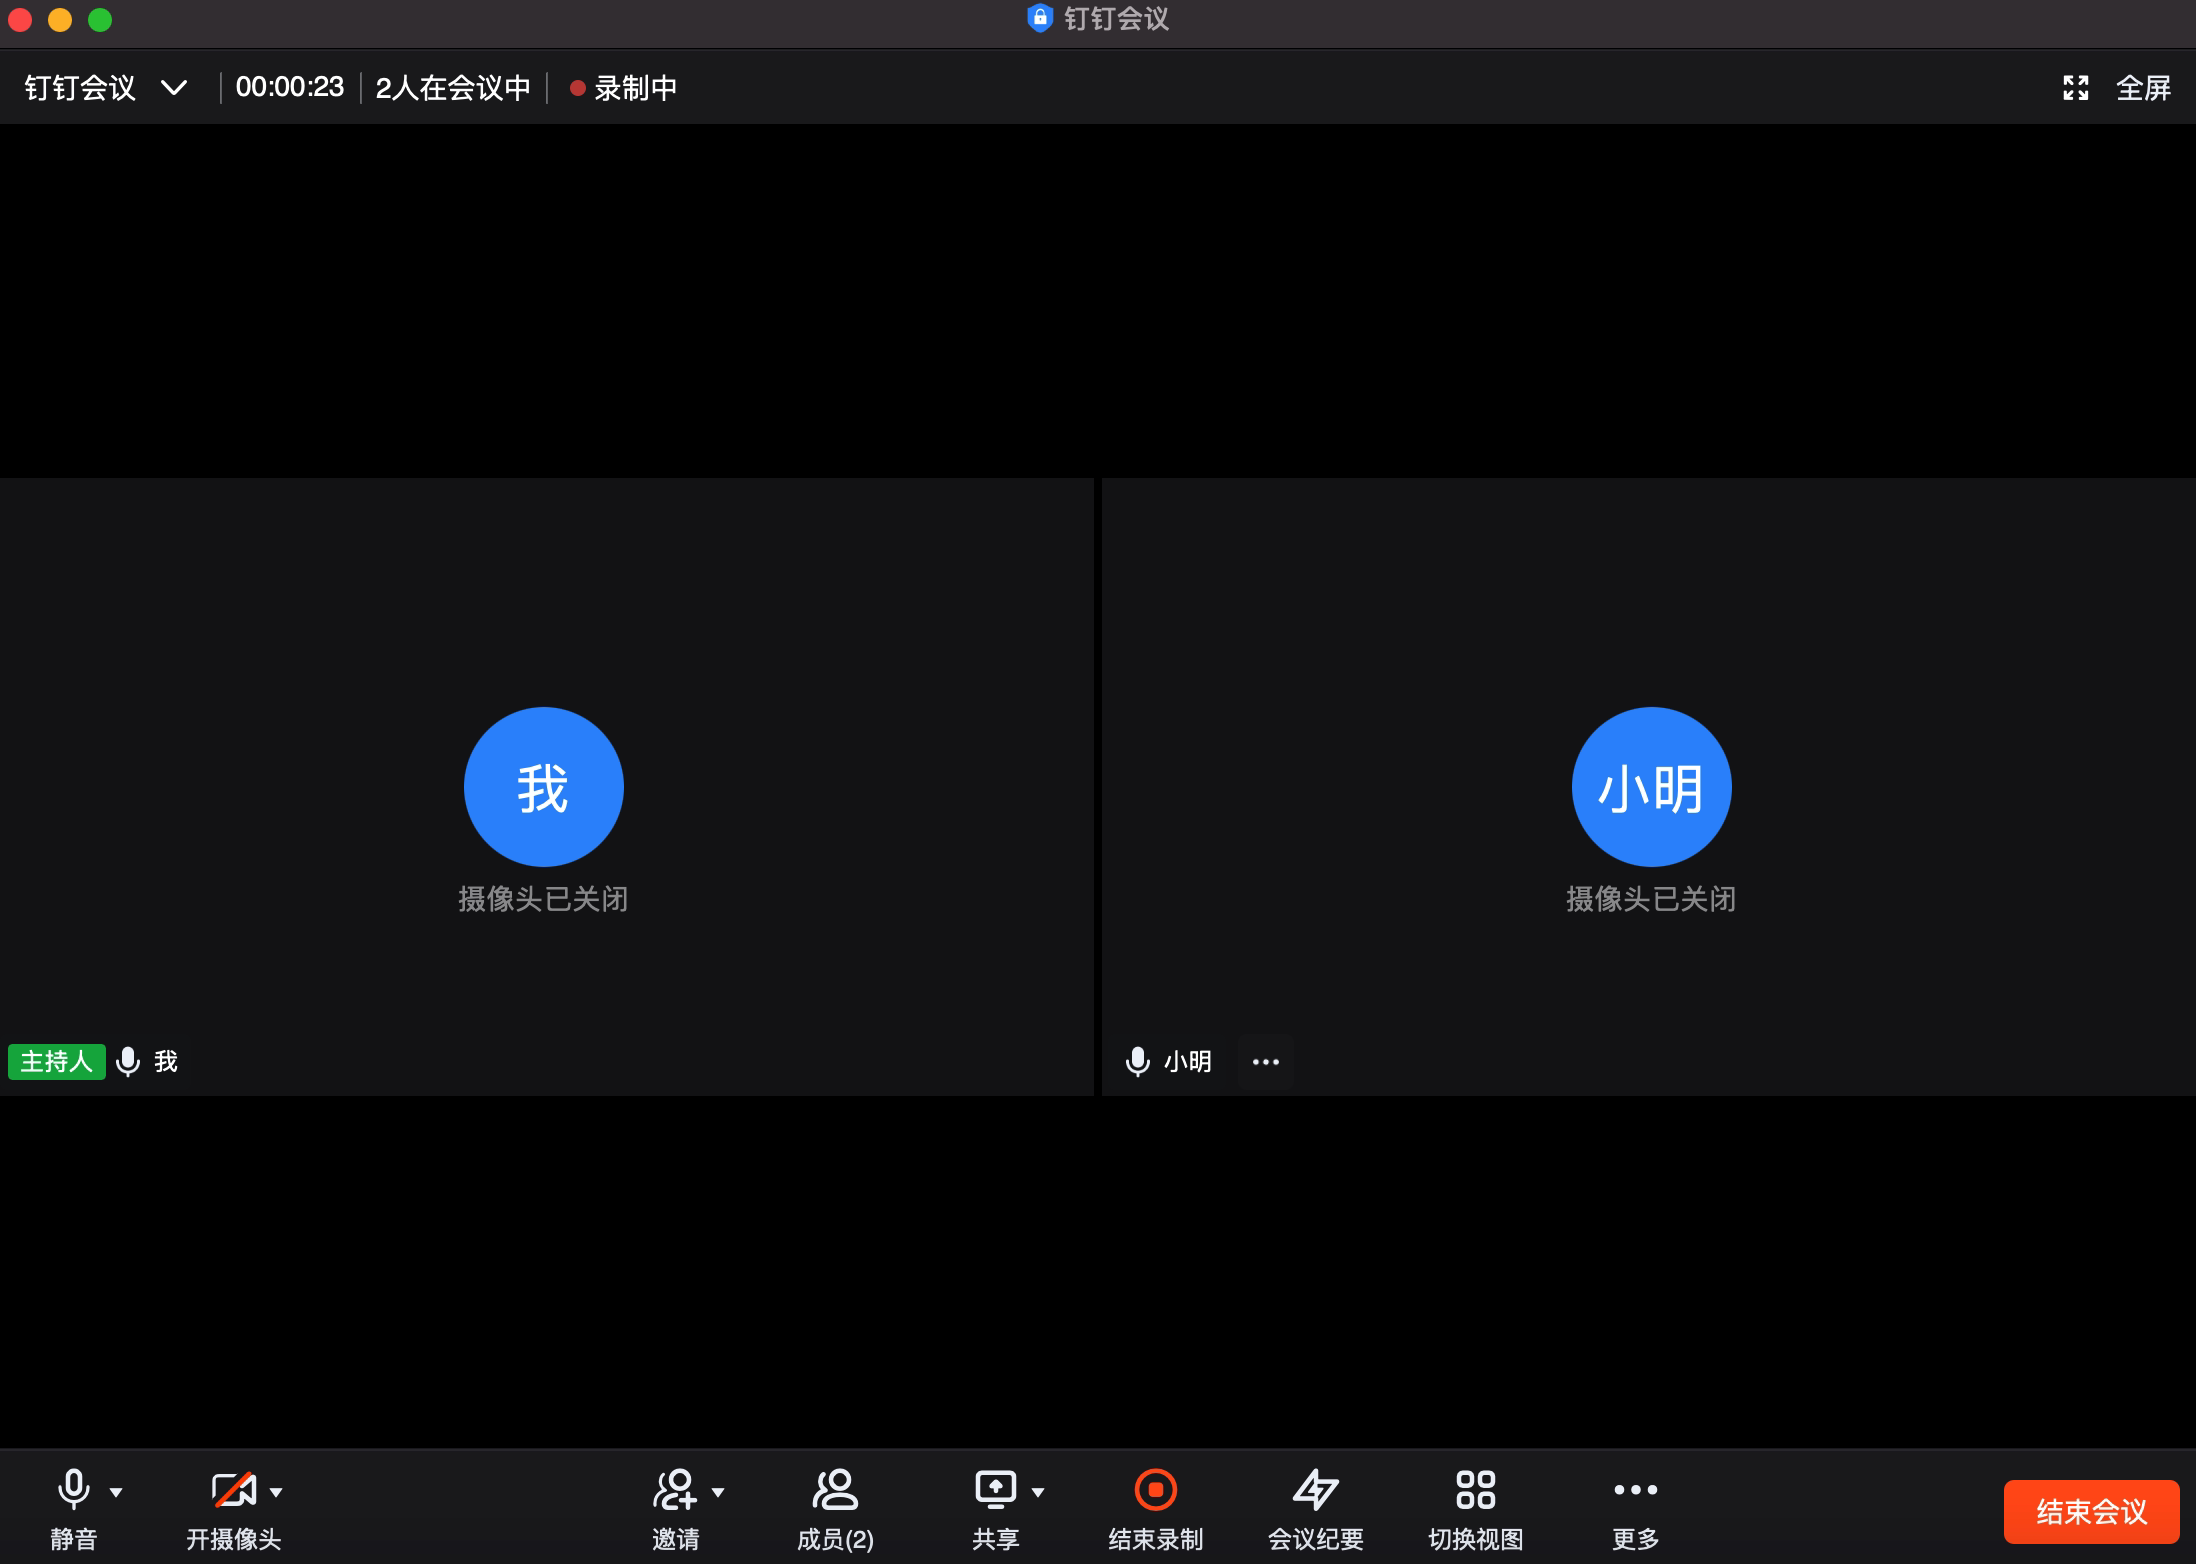Click the fullscreen (全屏) icon
This screenshot has width=2196, height=1564.
pos(2076,88)
